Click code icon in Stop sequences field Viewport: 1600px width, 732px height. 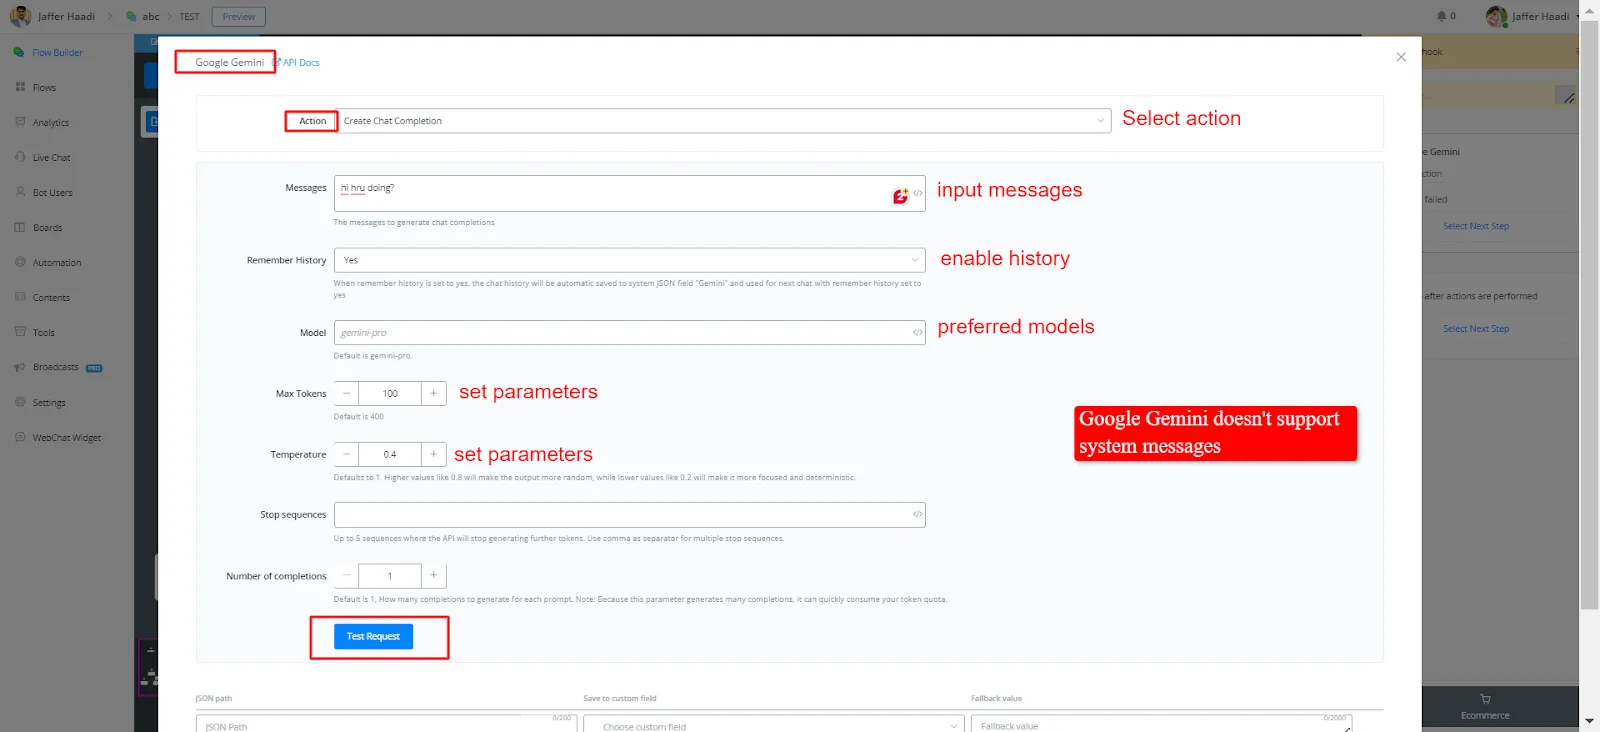(x=918, y=514)
